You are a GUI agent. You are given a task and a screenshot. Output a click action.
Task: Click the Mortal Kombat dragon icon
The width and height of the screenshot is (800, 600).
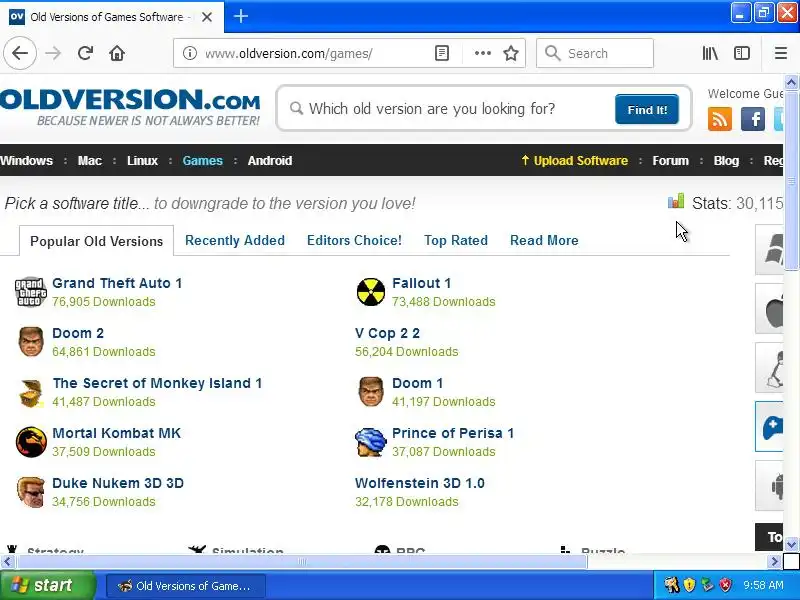click(31, 442)
